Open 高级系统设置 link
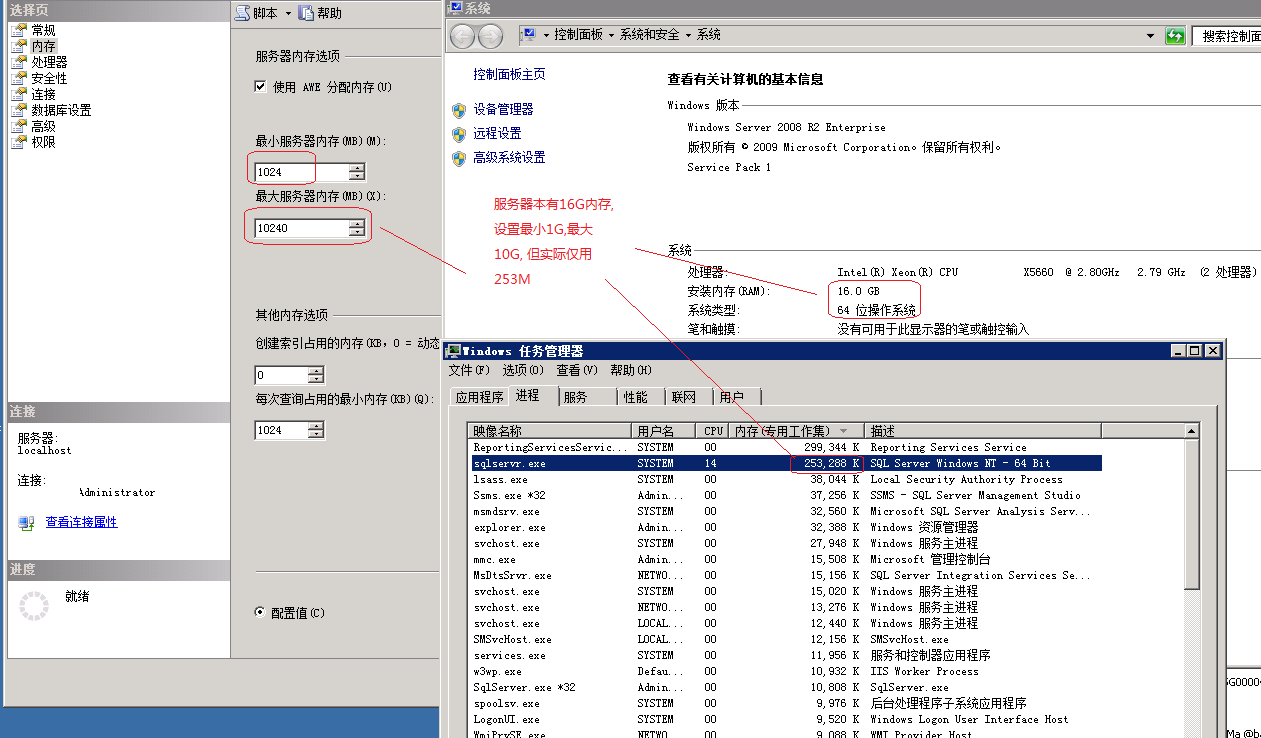This screenshot has width=1261, height=738. click(509, 157)
